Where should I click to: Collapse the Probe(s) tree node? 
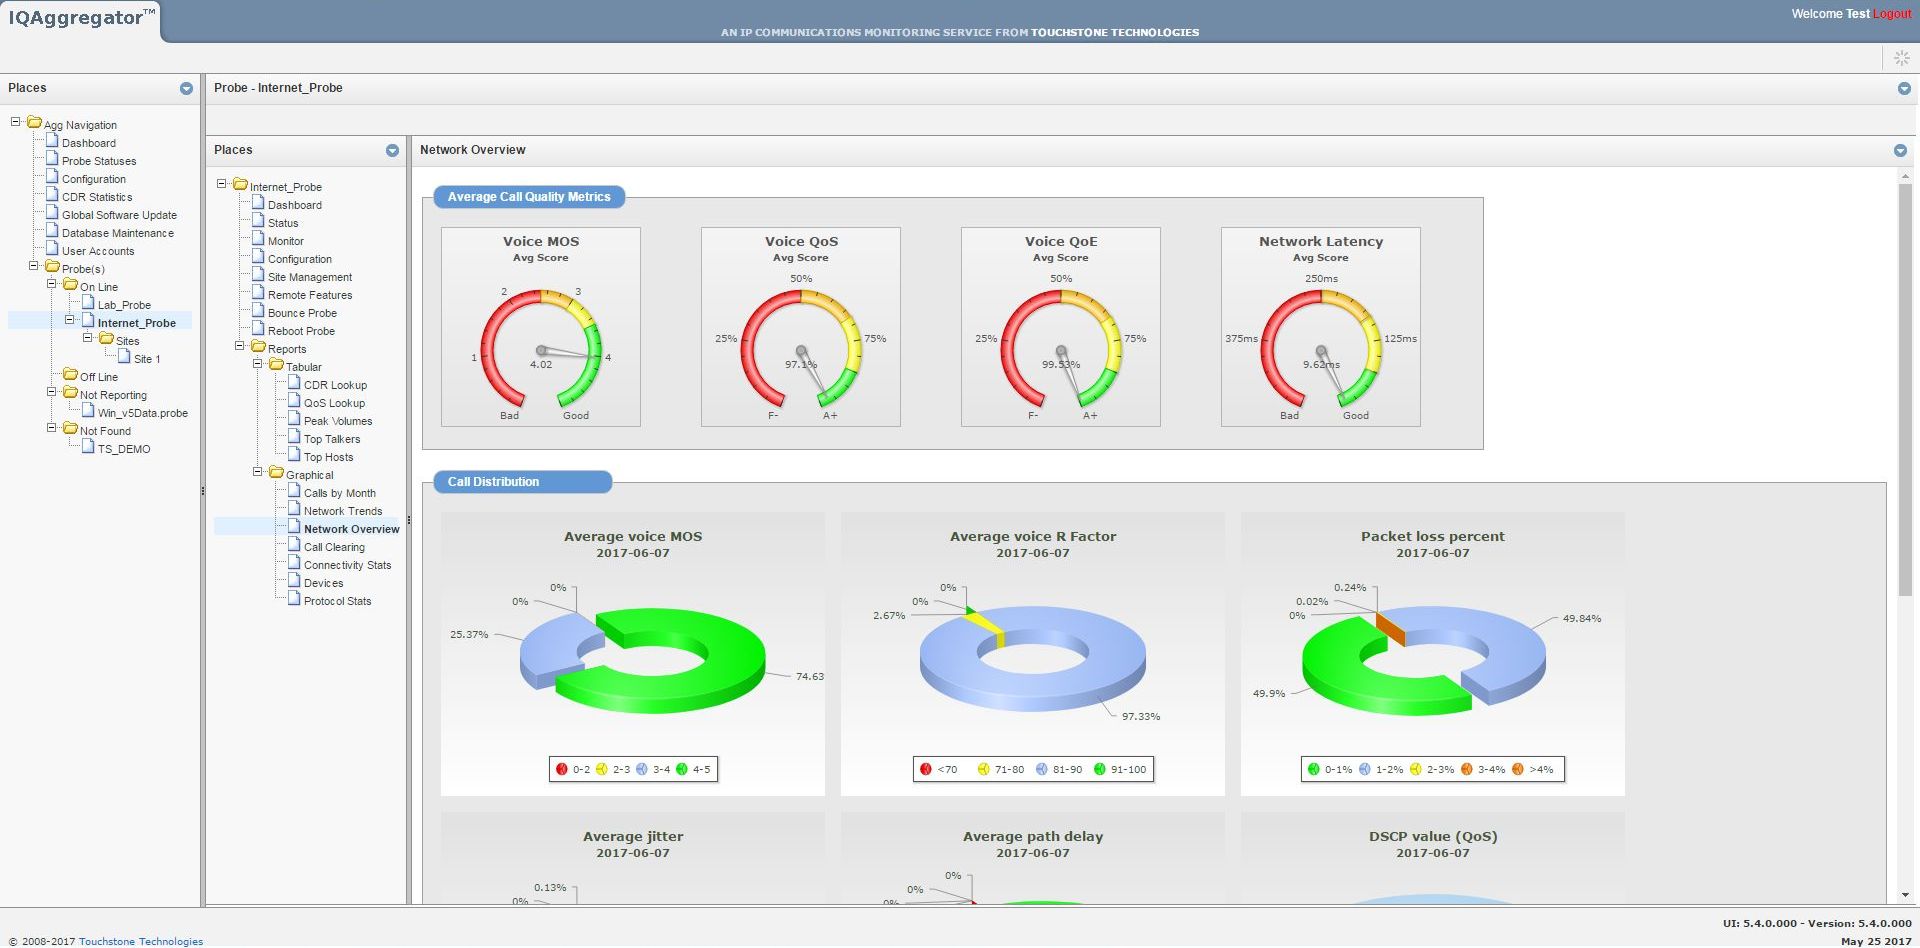[34, 266]
